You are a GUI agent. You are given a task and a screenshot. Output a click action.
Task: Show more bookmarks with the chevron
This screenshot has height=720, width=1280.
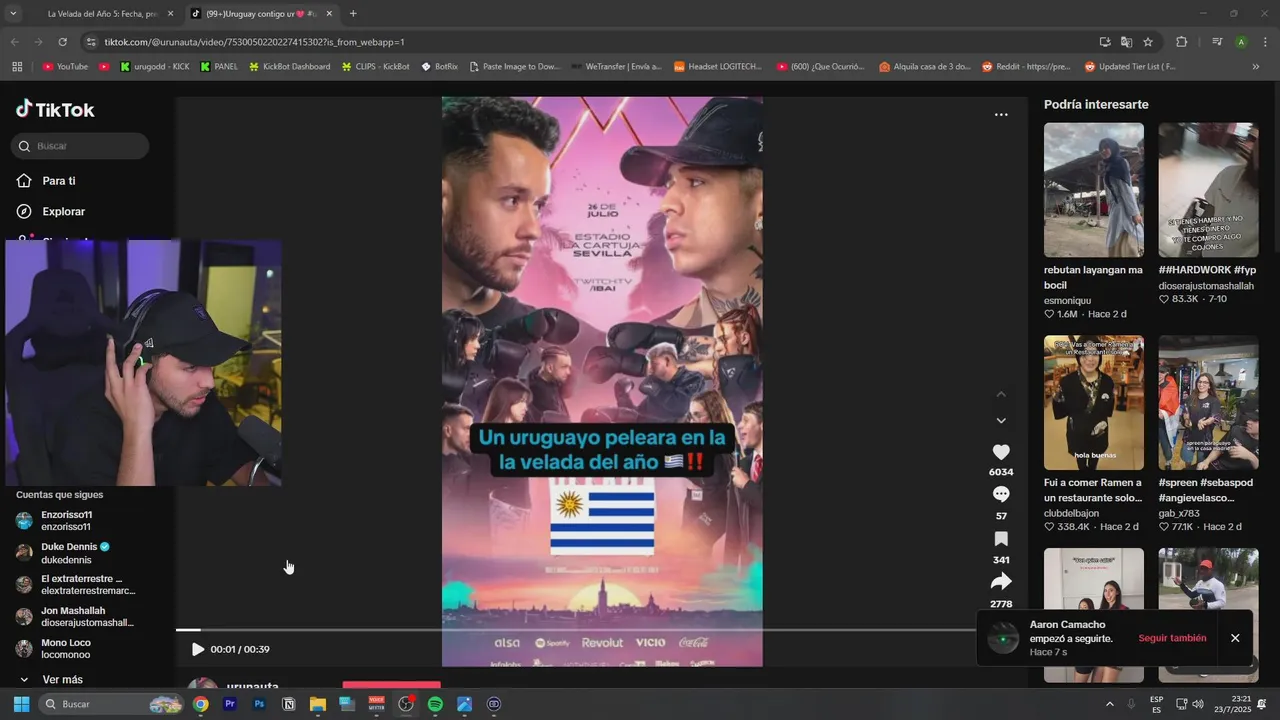[x=1256, y=67]
